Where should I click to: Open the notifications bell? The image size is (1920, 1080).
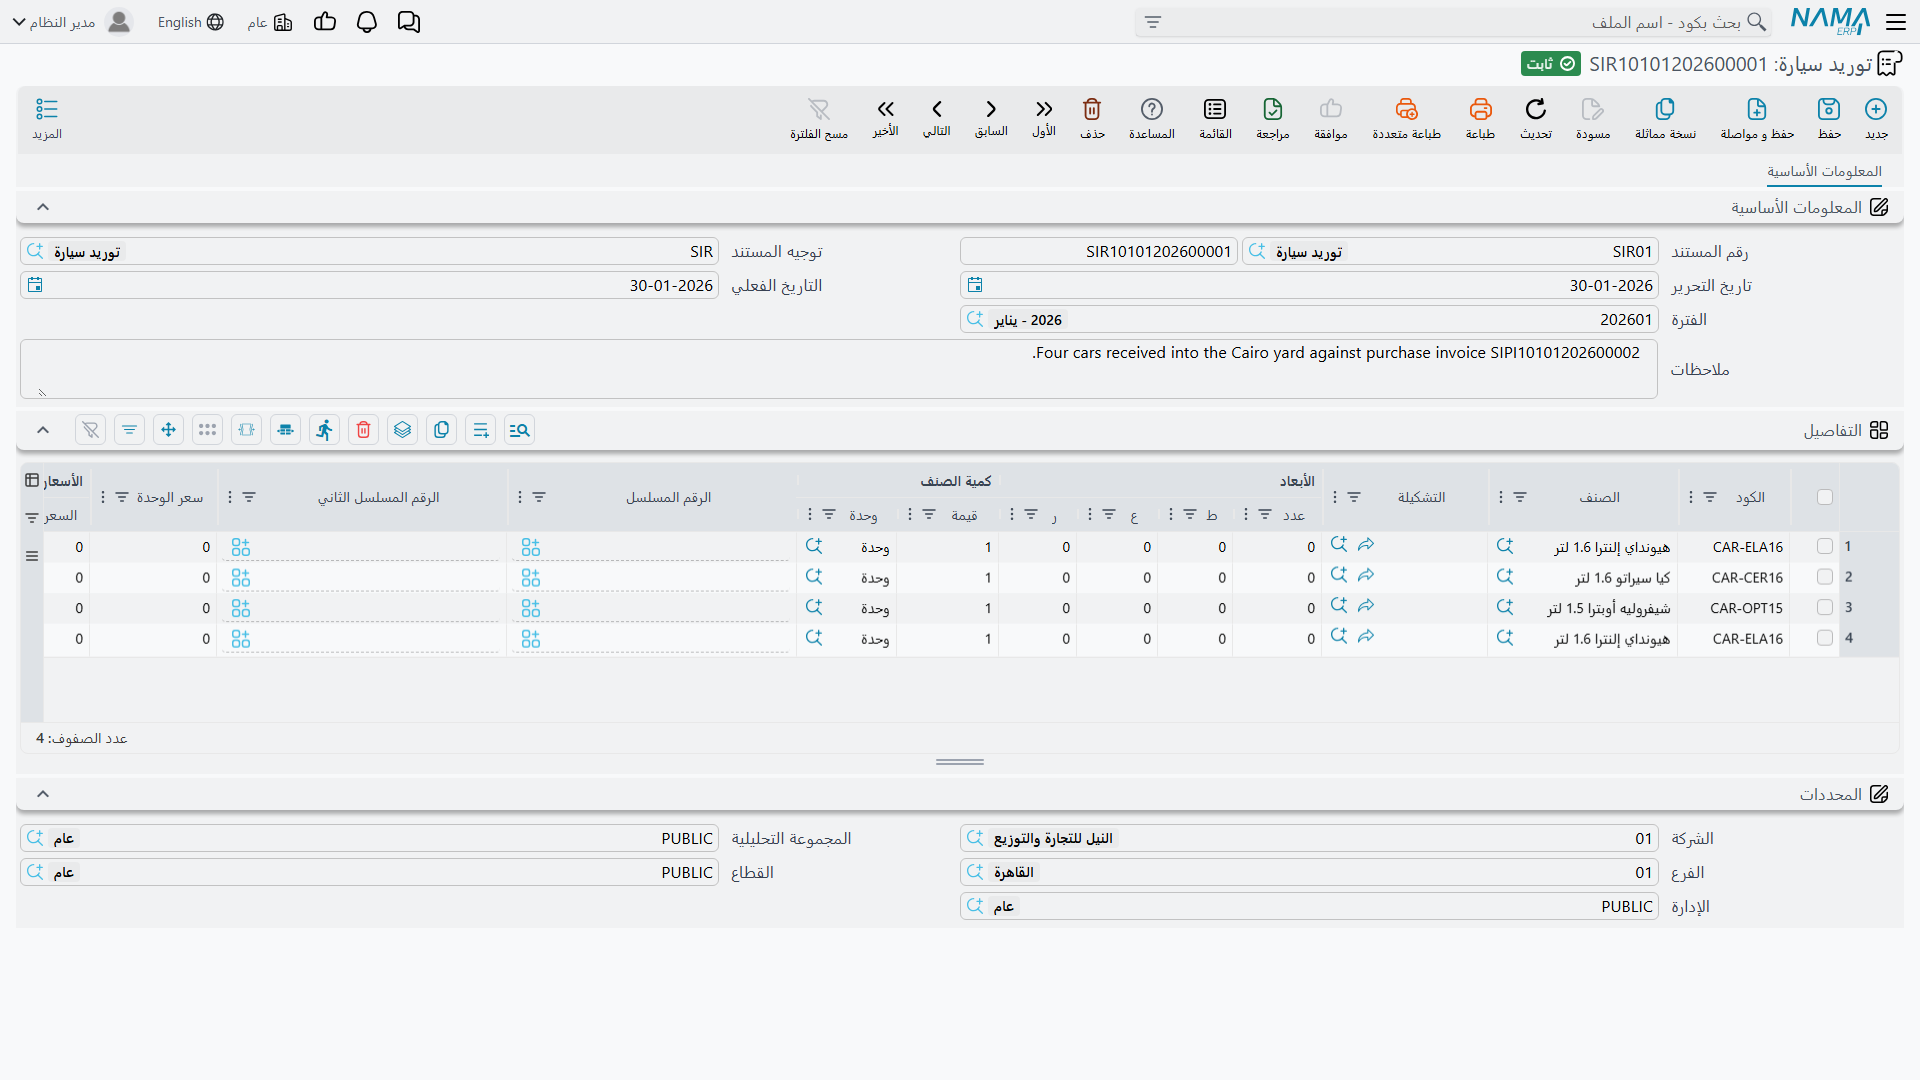367,22
